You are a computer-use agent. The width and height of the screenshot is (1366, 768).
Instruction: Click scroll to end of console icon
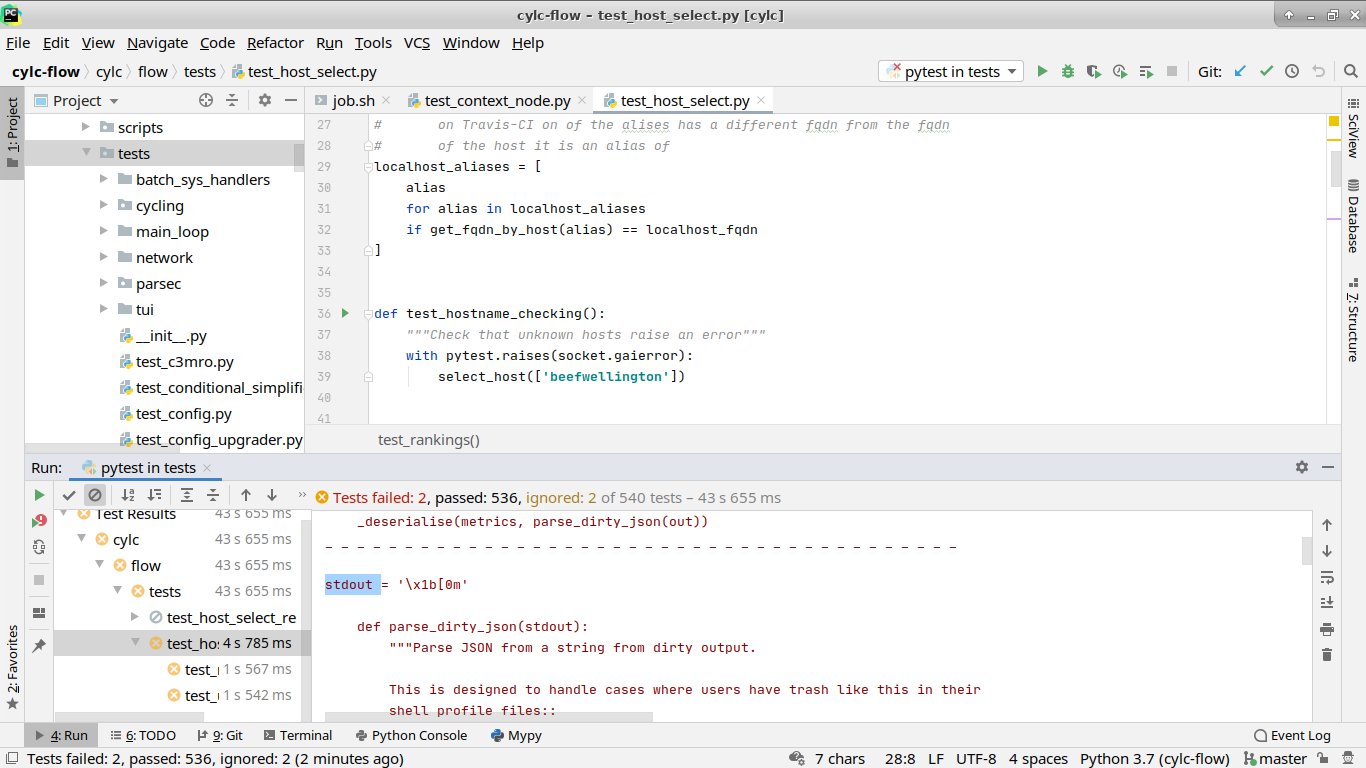[x=1327, y=603]
